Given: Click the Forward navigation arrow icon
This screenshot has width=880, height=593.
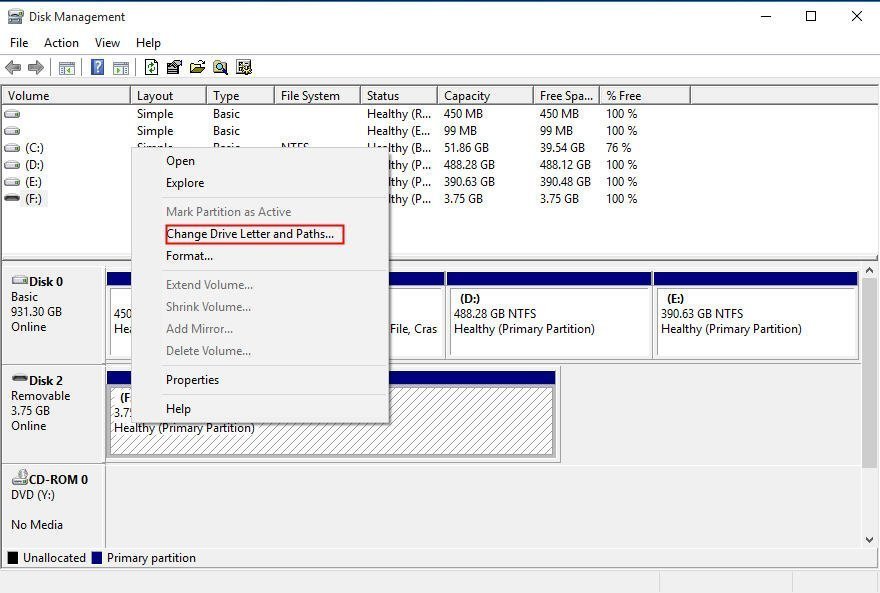Looking at the screenshot, I should (x=34, y=67).
